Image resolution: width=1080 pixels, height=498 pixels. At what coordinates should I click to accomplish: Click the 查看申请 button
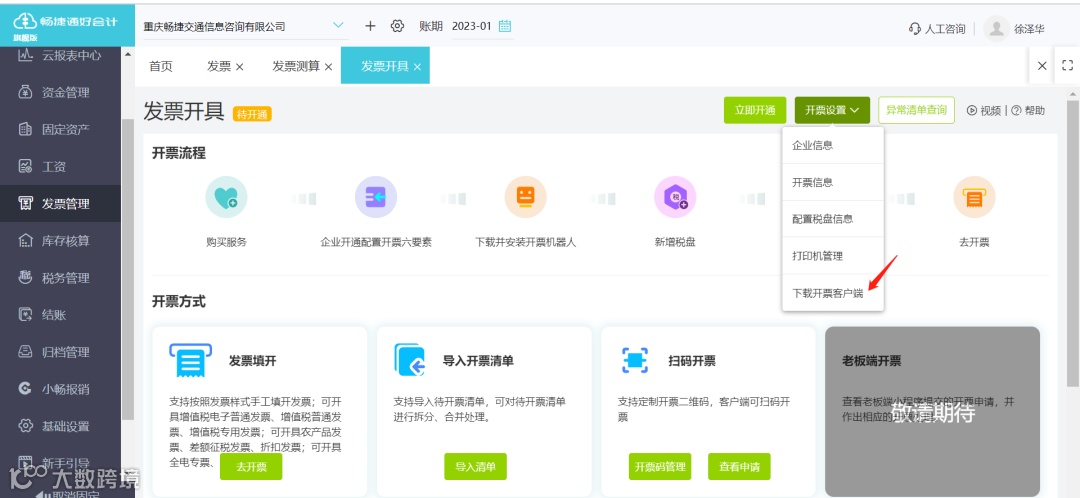pos(739,466)
